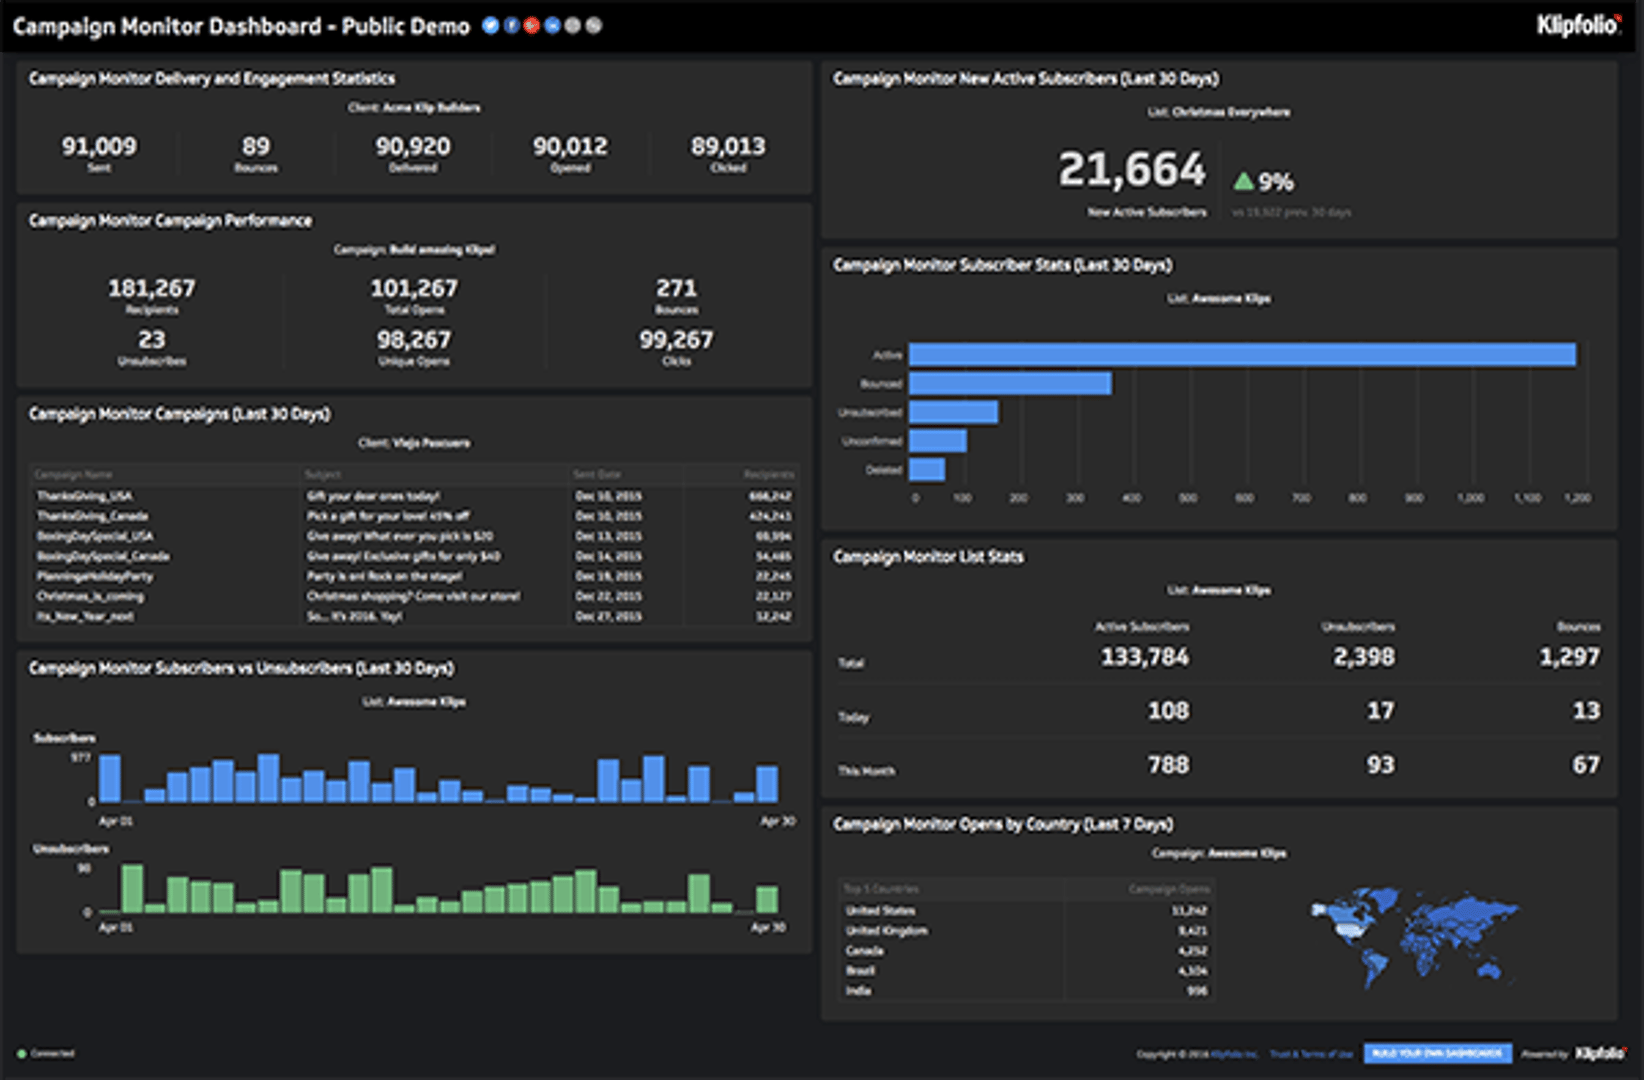Click the 788 active subscribers this month value

tap(1168, 765)
